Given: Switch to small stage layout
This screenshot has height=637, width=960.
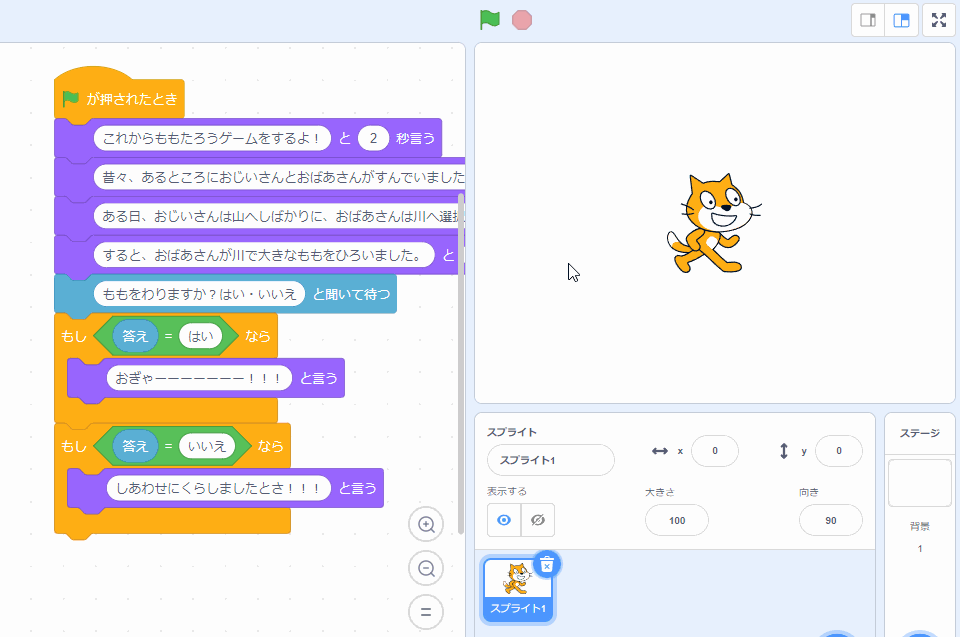Looking at the screenshot, I should [x=868, y=20].
